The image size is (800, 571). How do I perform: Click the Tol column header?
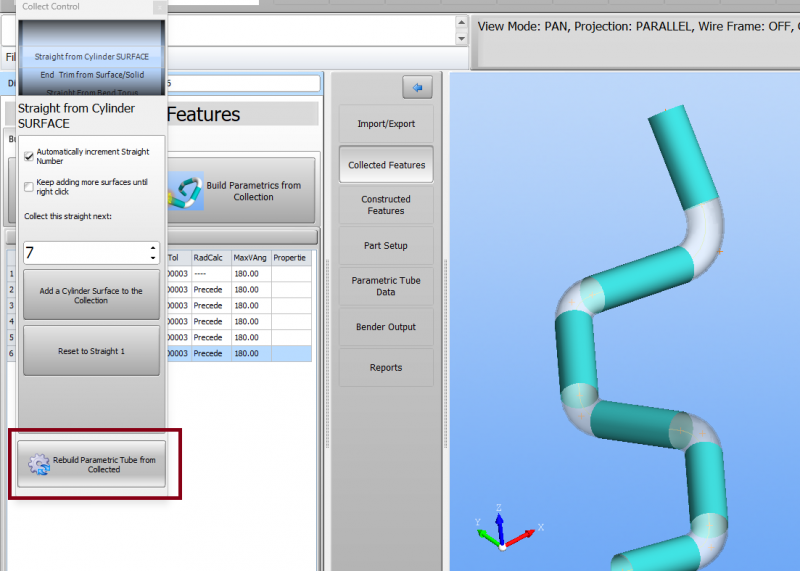tap(179, 258)
